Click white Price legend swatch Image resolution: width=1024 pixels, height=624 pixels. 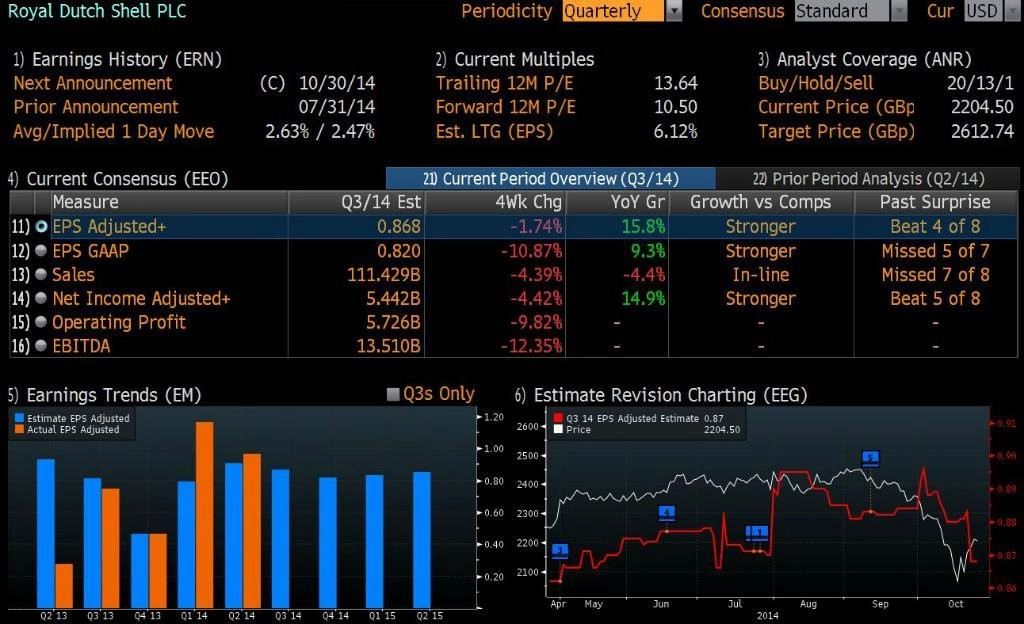[x=558, y=429]
